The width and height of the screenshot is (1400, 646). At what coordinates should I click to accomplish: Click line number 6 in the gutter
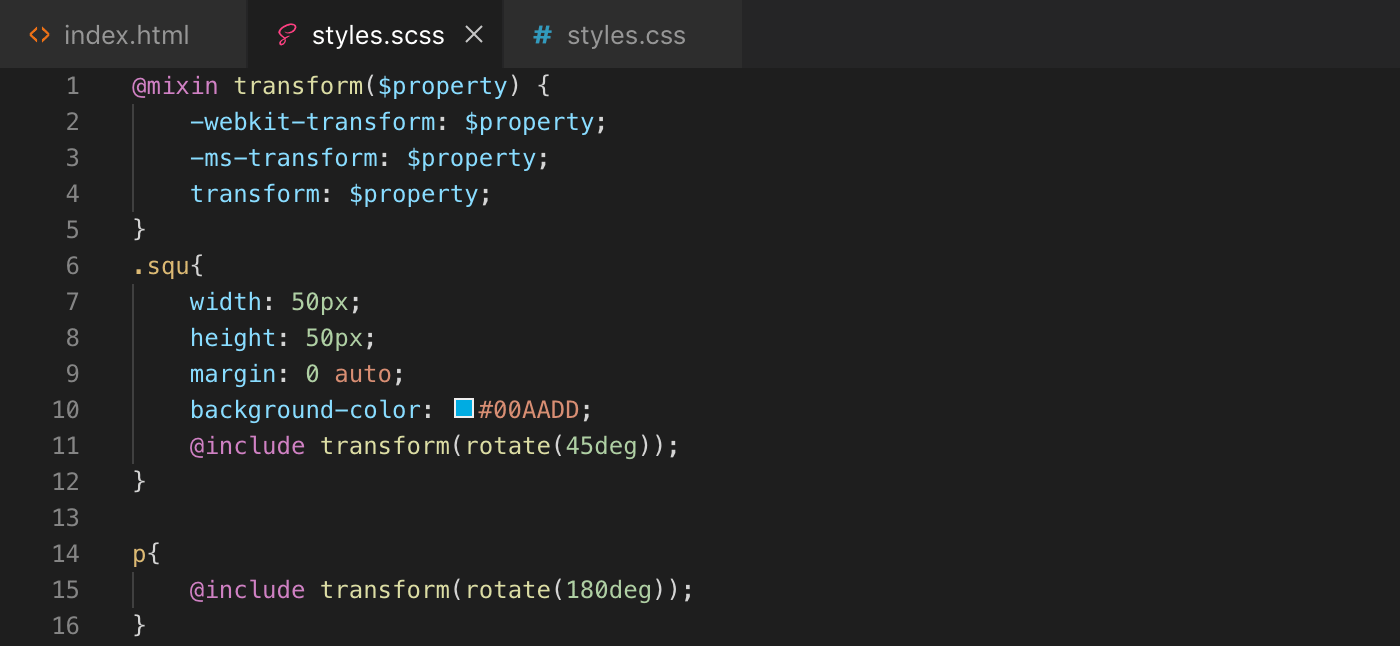click(72, 266)
